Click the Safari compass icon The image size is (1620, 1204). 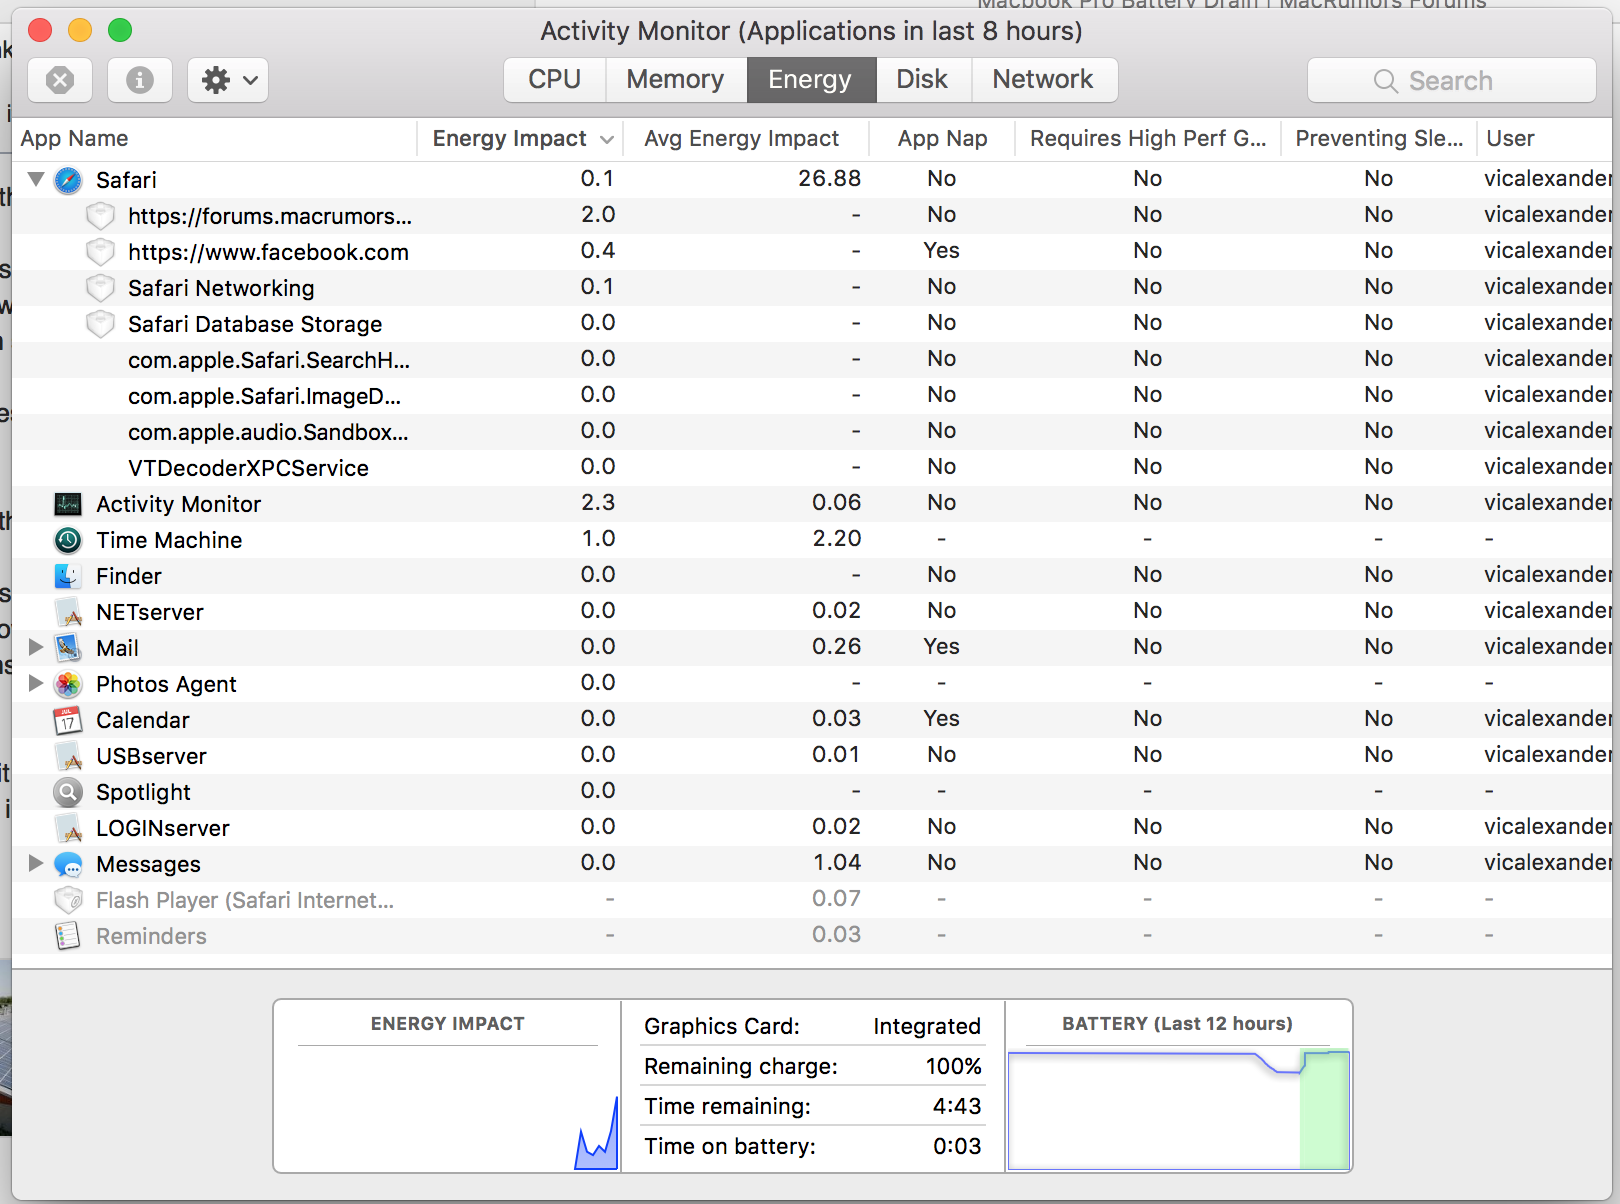[x=68, y=180]
